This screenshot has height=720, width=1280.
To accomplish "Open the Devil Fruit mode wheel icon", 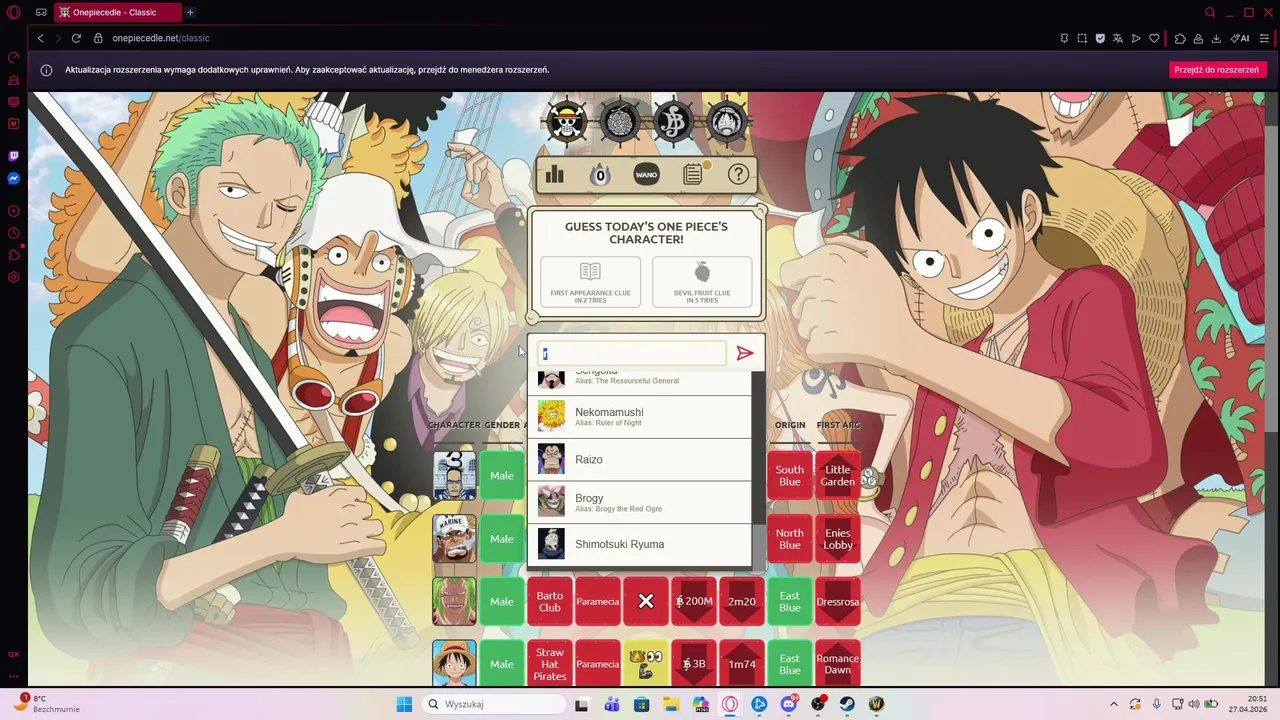I will tap(620, 123).
